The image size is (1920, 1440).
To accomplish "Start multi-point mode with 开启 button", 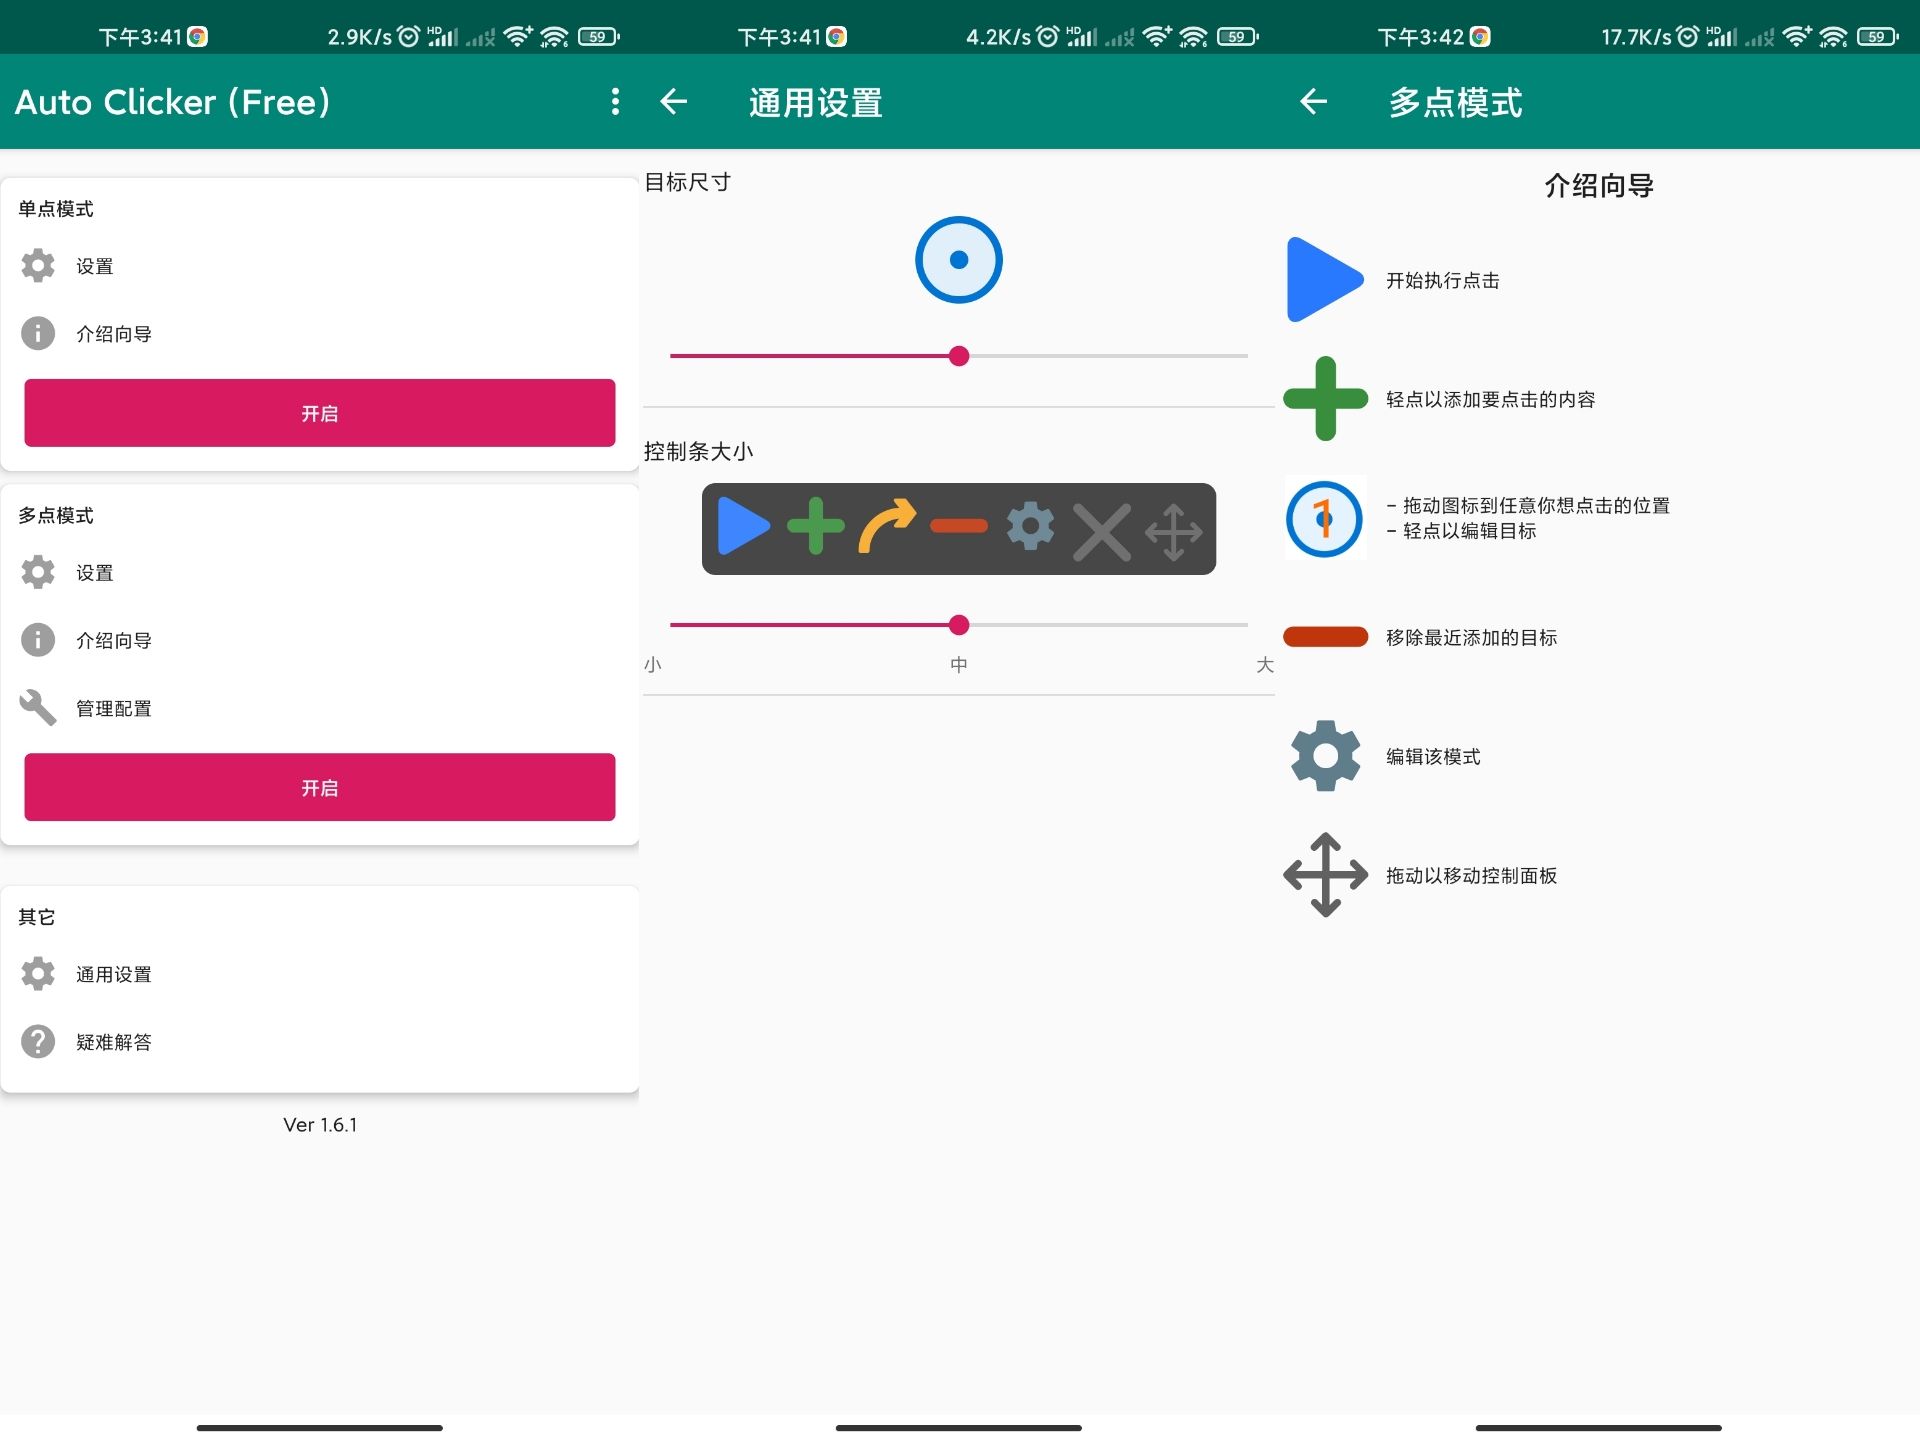I will [x=320, y=787].
